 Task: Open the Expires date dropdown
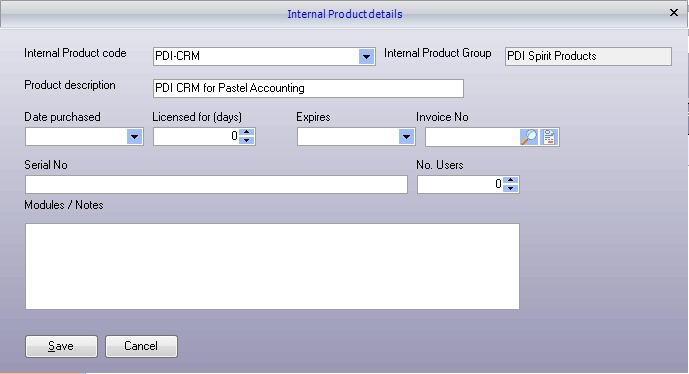(x=406, y=137)
